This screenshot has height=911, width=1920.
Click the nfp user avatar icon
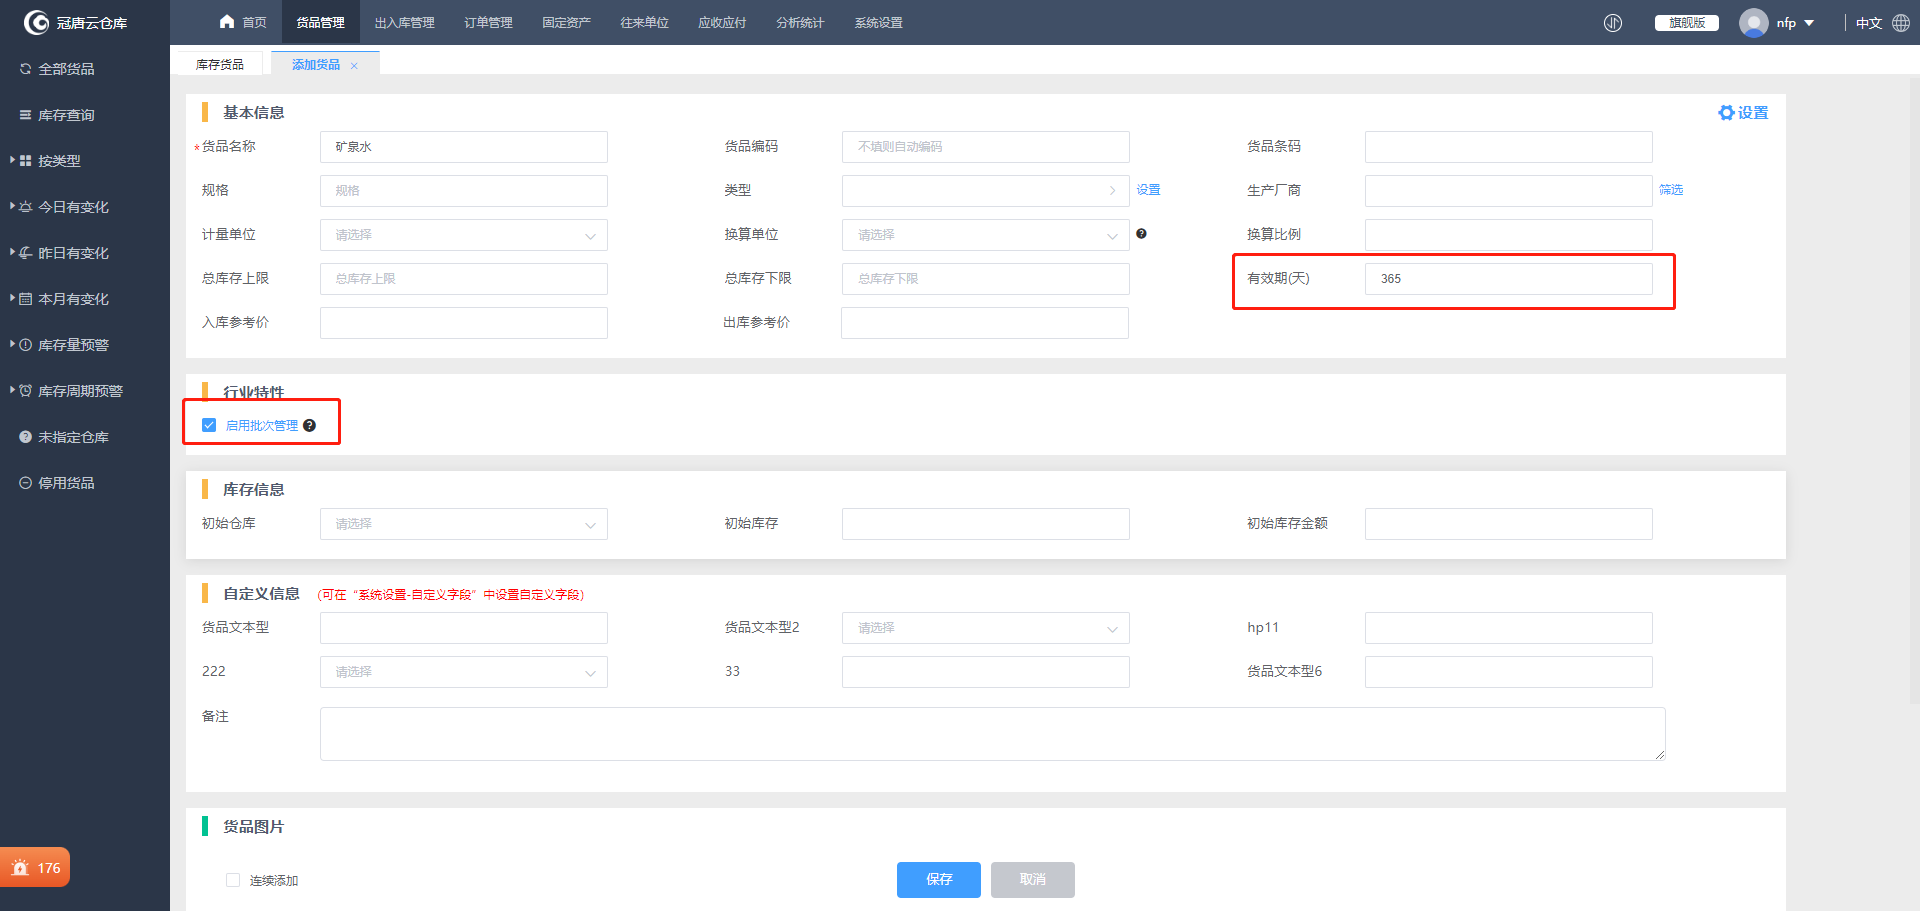(x=1753, y=23)
